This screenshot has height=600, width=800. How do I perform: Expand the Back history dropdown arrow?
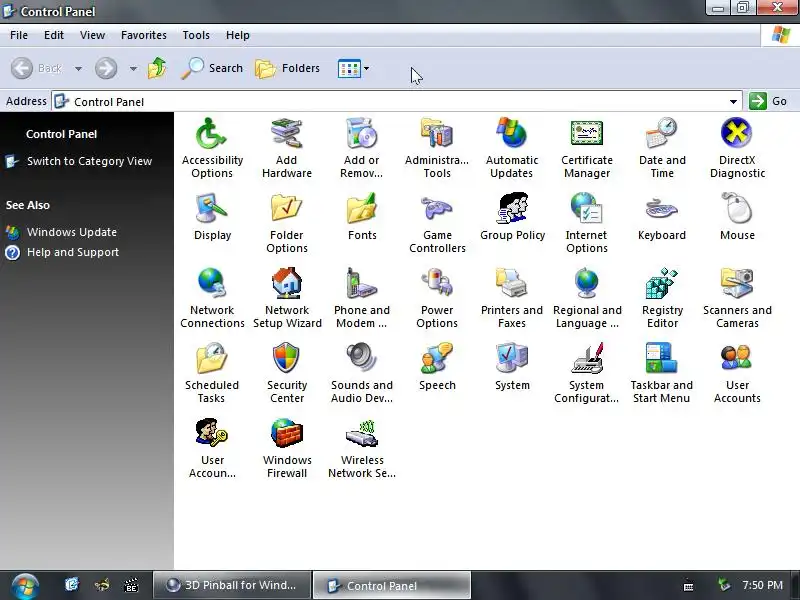78,68
